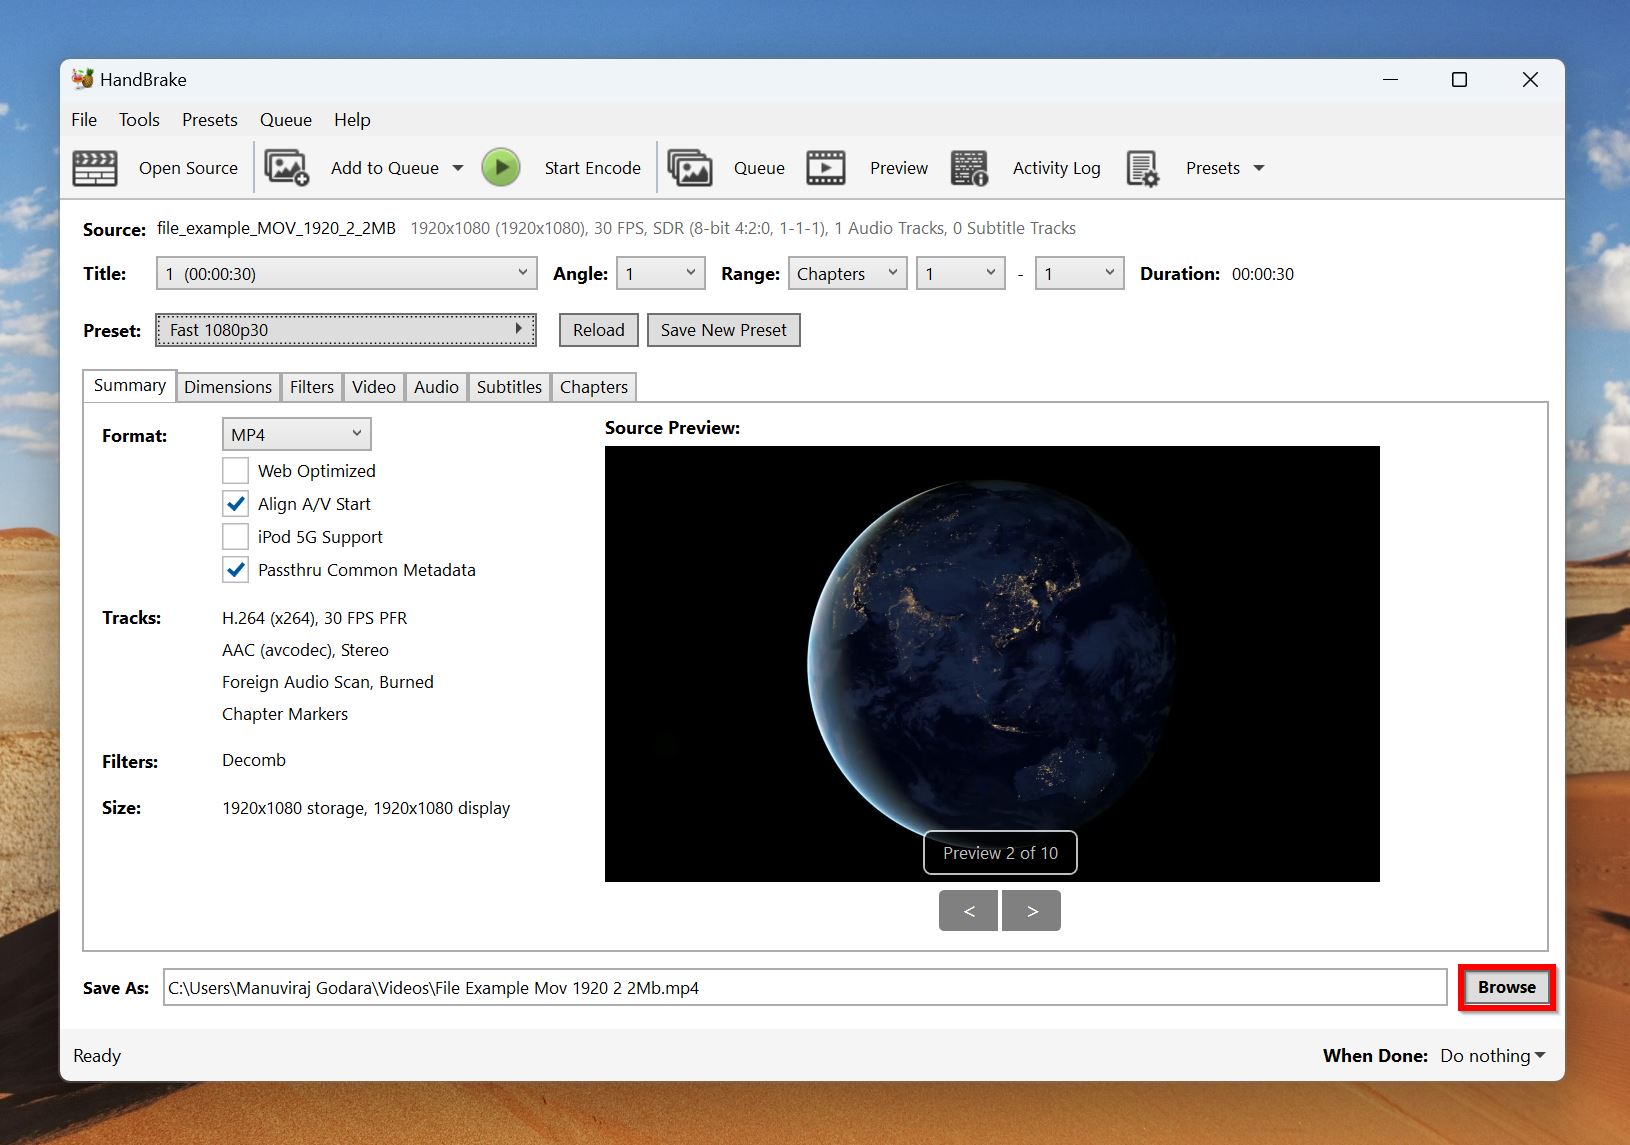1630x1145 pixels.
Task: Open the starting chapter dropdown
Action: [x=960, y=273]
